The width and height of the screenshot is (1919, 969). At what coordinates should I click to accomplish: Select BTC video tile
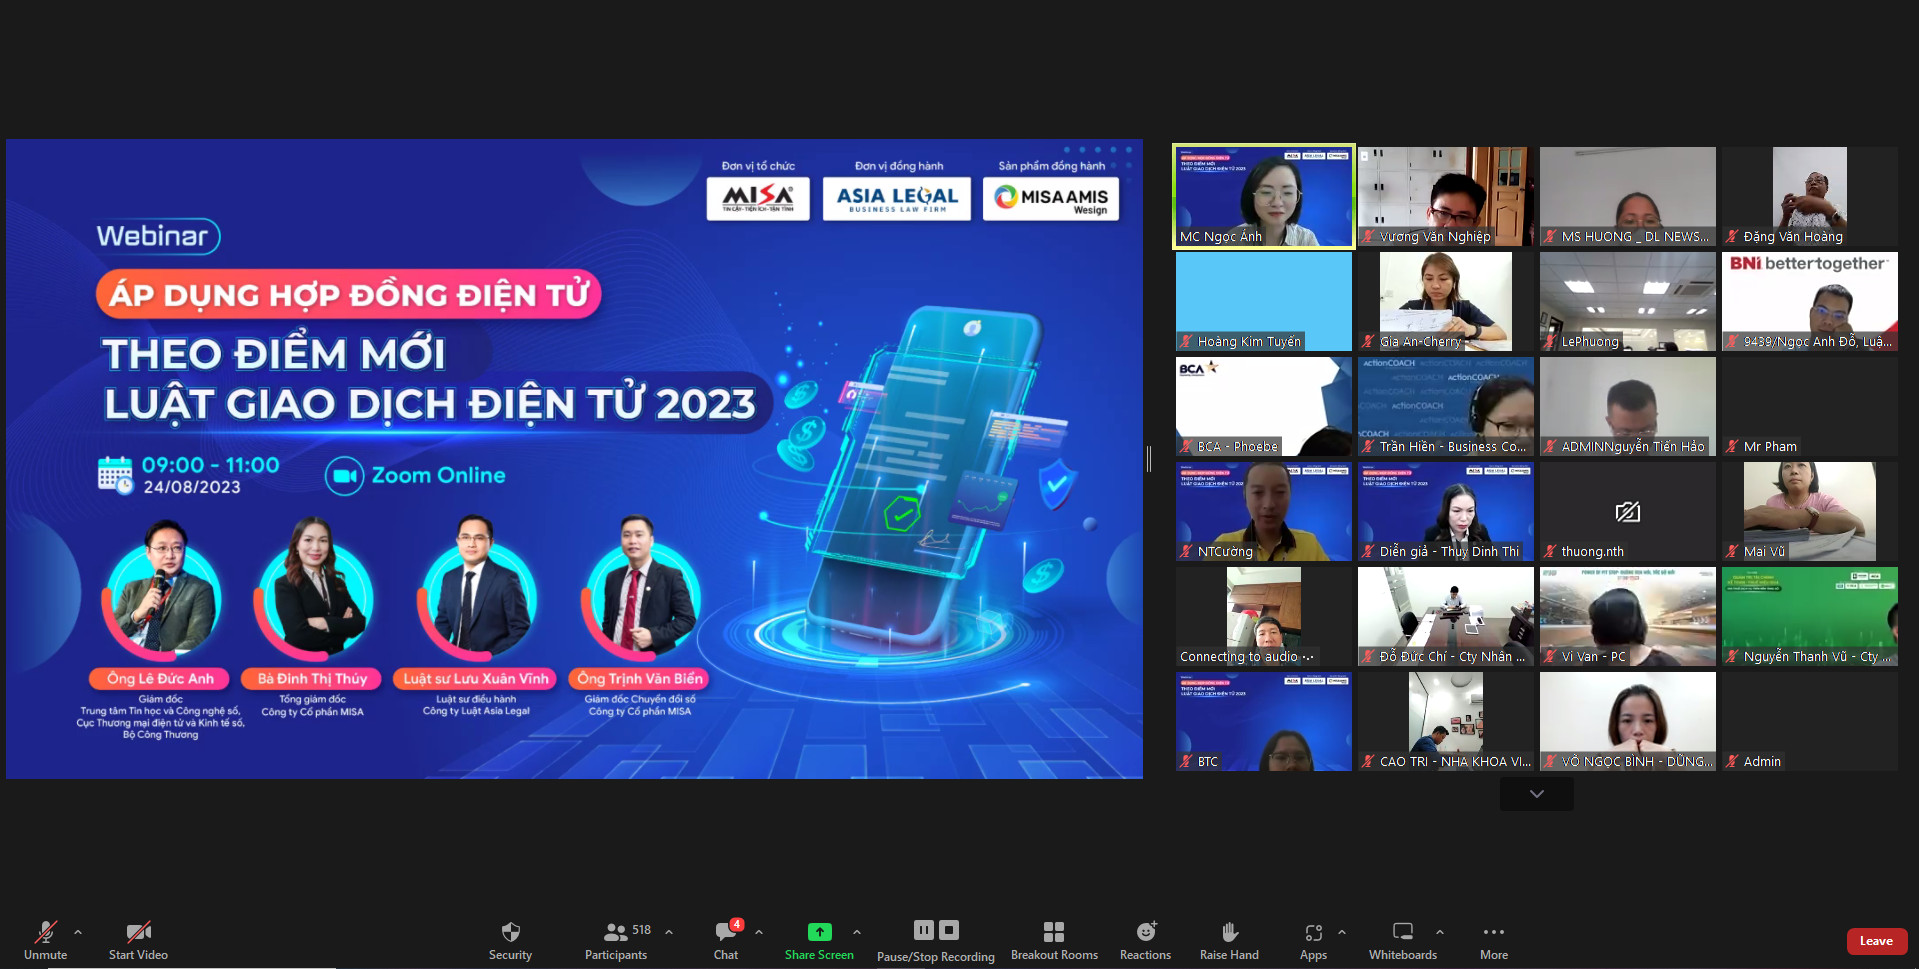click(x=1264, y=721)
